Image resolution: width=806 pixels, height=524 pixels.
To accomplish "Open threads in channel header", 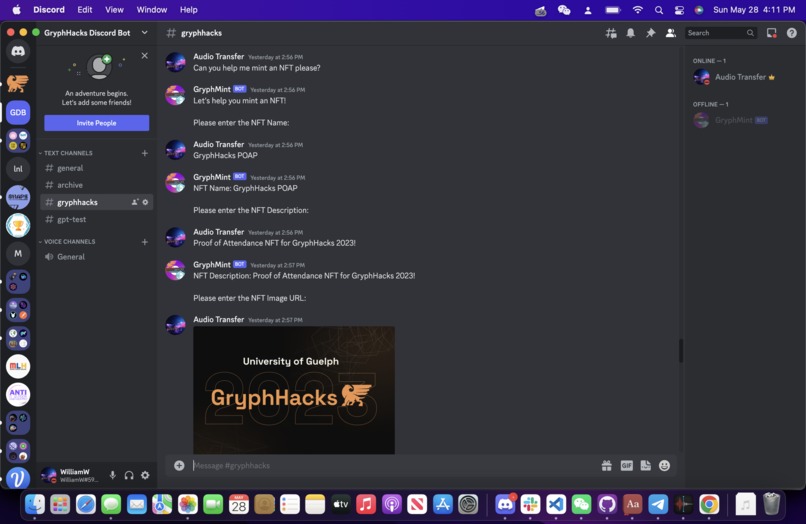I will click(x=611, y=33).
